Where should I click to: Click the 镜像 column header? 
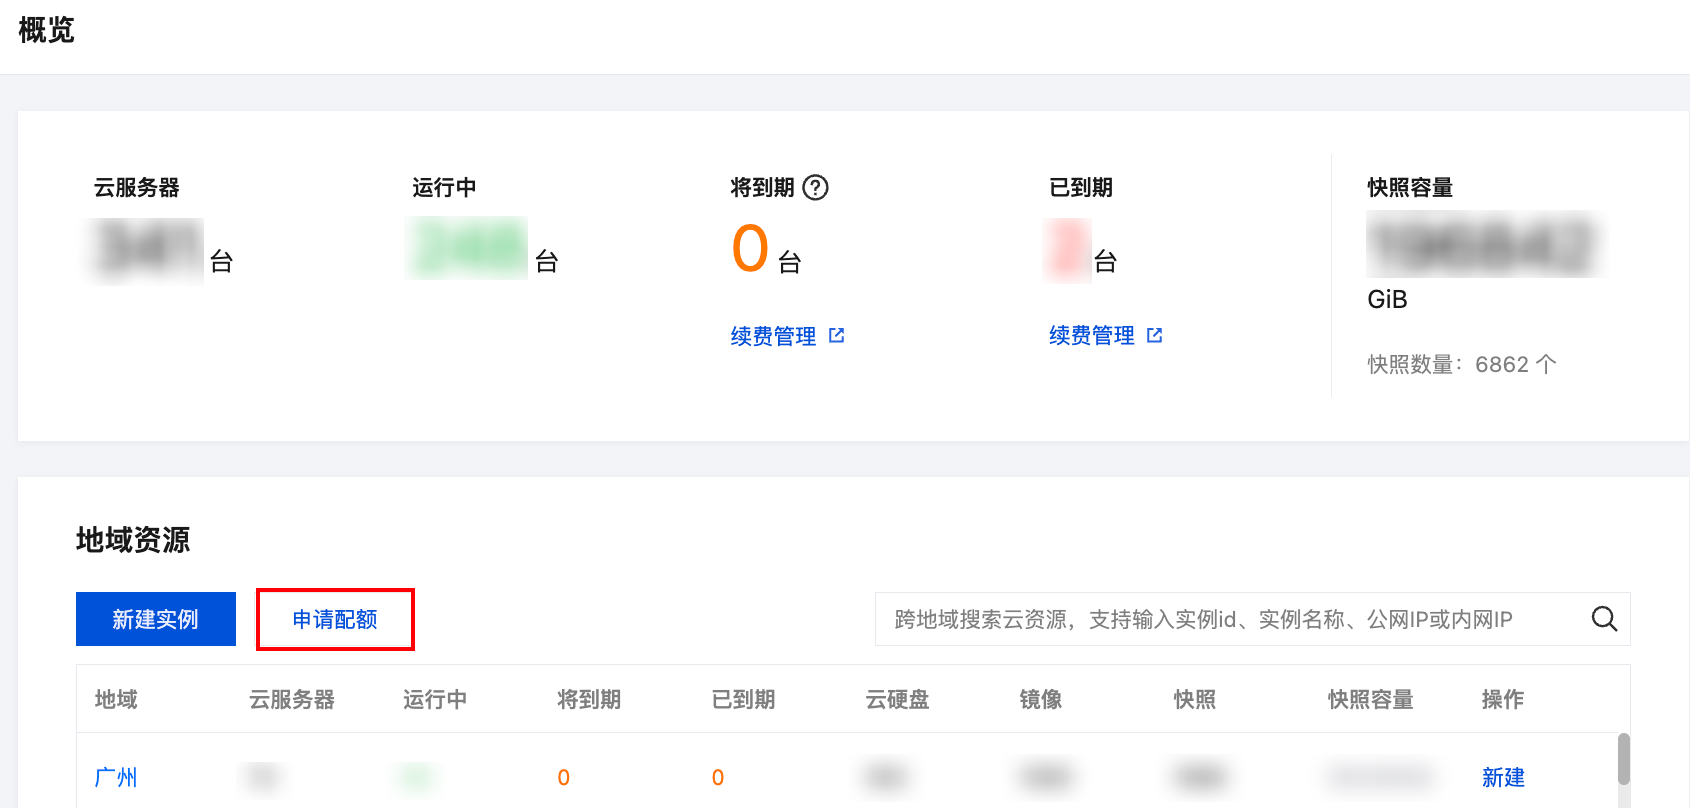[1040, 699]
